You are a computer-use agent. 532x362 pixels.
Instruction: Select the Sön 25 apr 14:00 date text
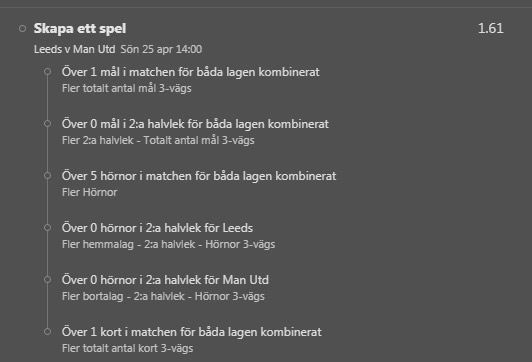pos(161,50)
